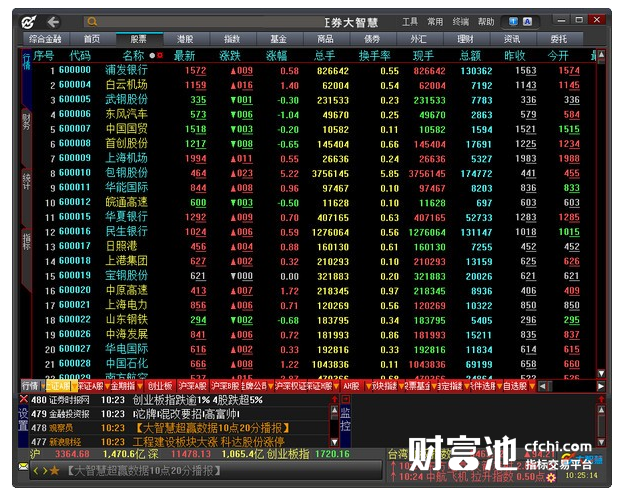The image size is (625, 500).
Task: Click the blue 'i' info icon
Action: pos(514,22)
